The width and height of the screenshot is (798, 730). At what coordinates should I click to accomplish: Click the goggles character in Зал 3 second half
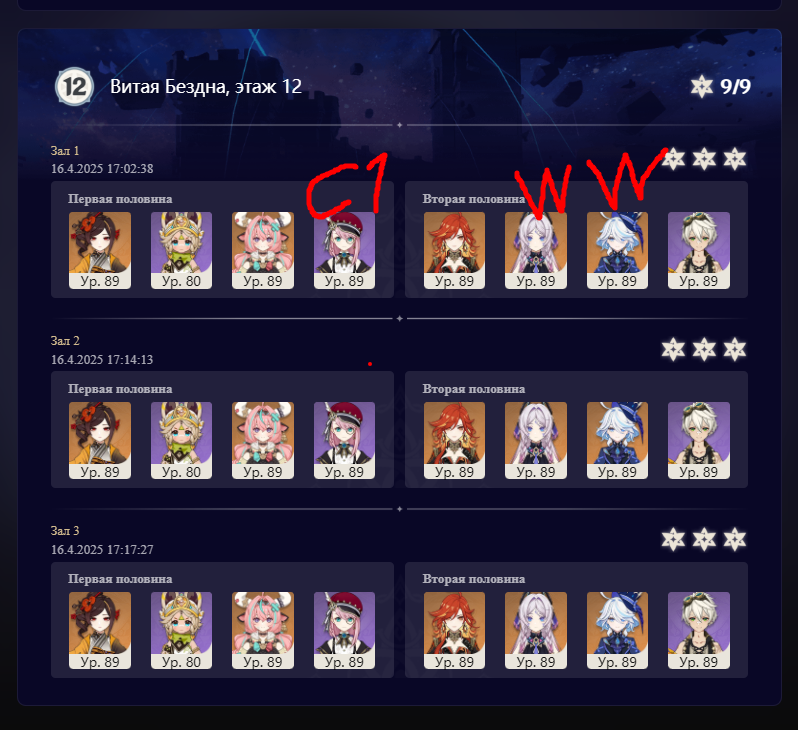[x=699, y=630]
